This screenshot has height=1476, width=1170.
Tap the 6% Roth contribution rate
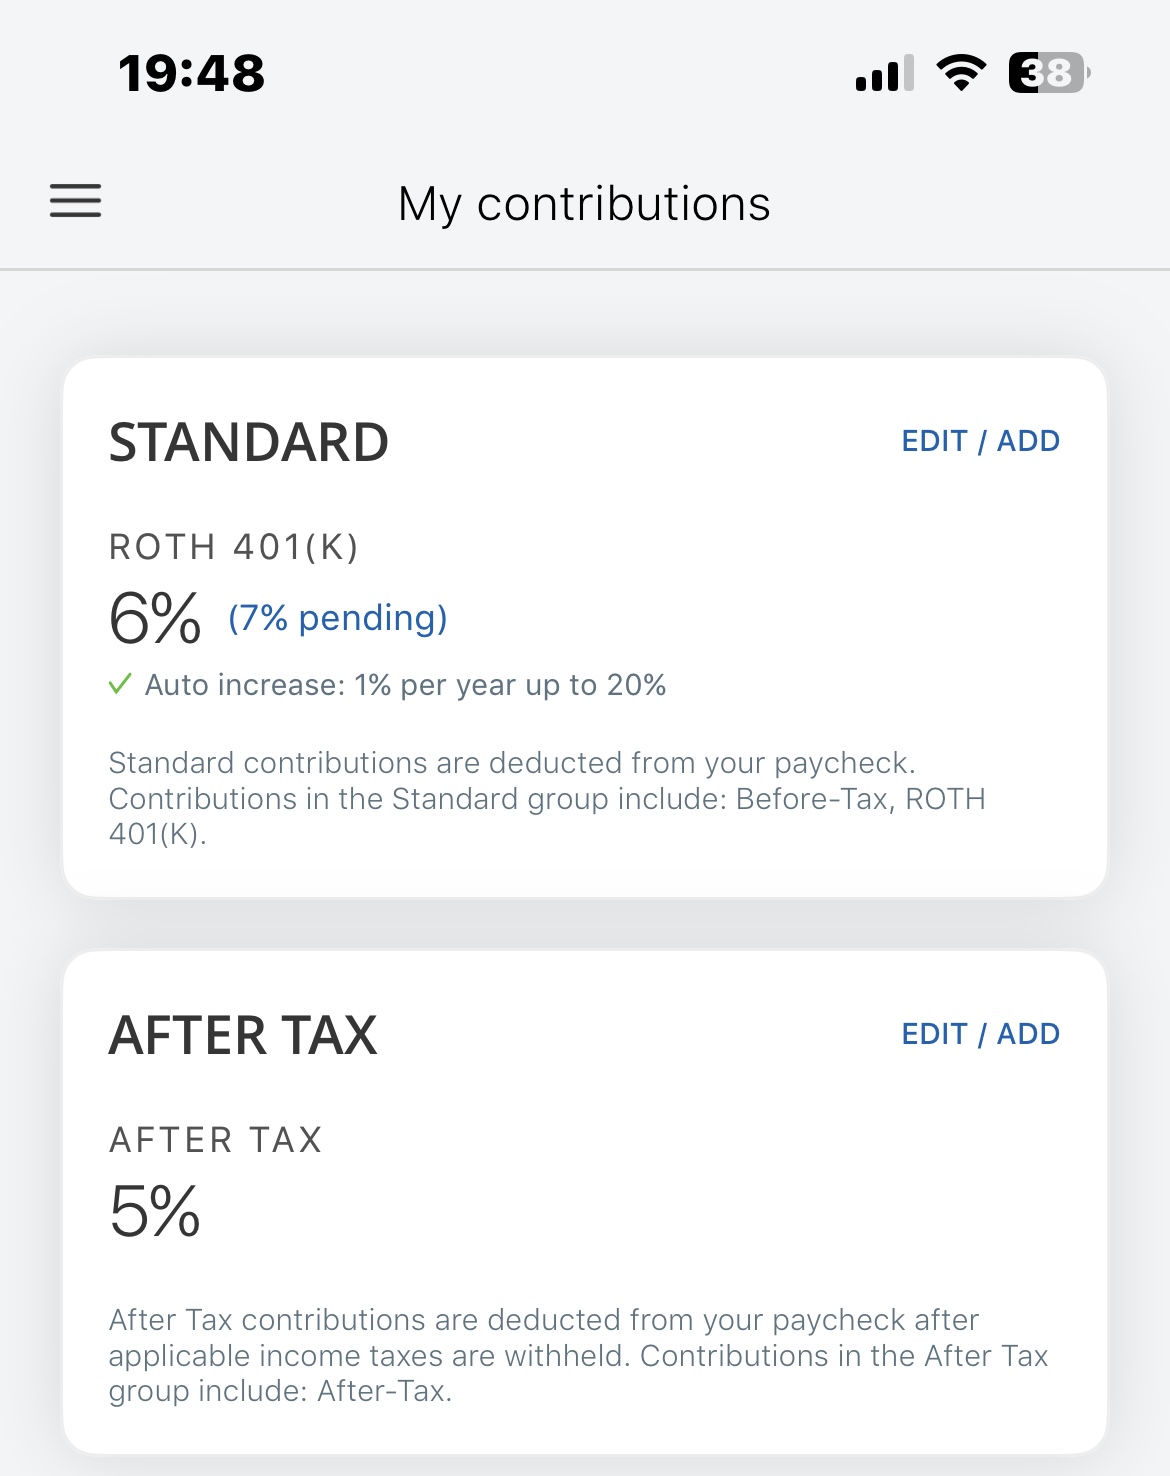tap(155, 618)
